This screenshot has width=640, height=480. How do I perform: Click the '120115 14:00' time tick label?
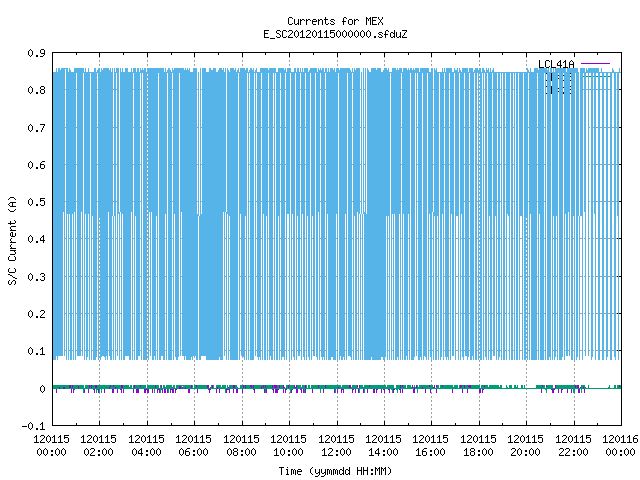(383, 446)
